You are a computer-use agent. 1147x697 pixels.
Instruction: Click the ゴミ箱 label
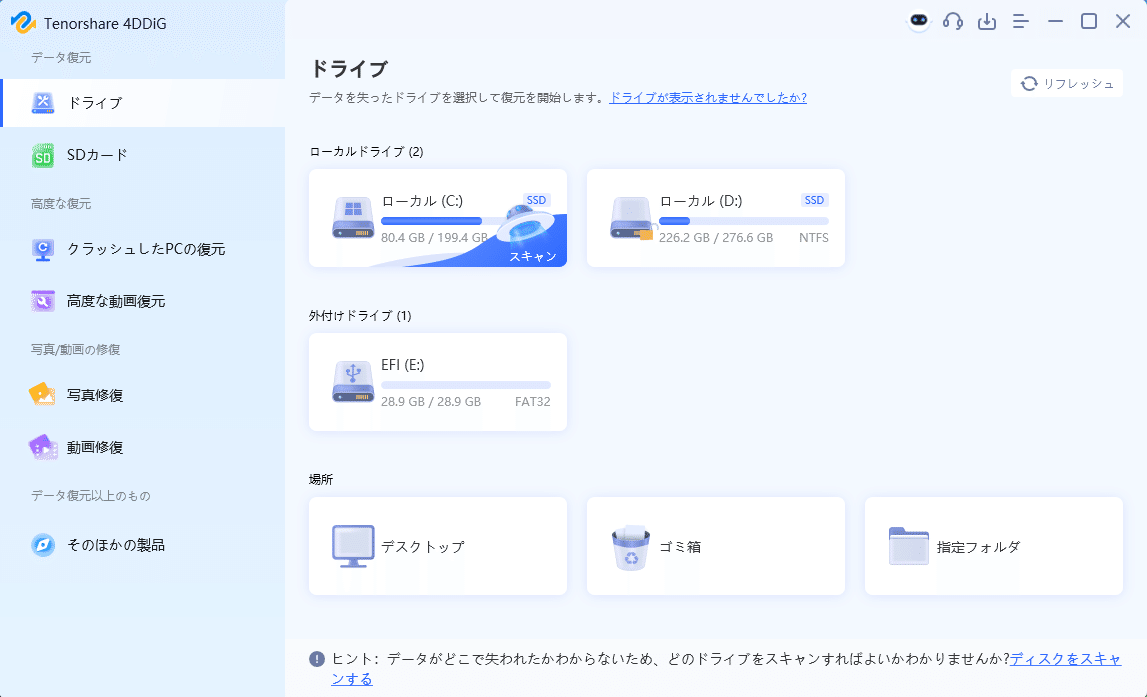[x=680, y=547]
